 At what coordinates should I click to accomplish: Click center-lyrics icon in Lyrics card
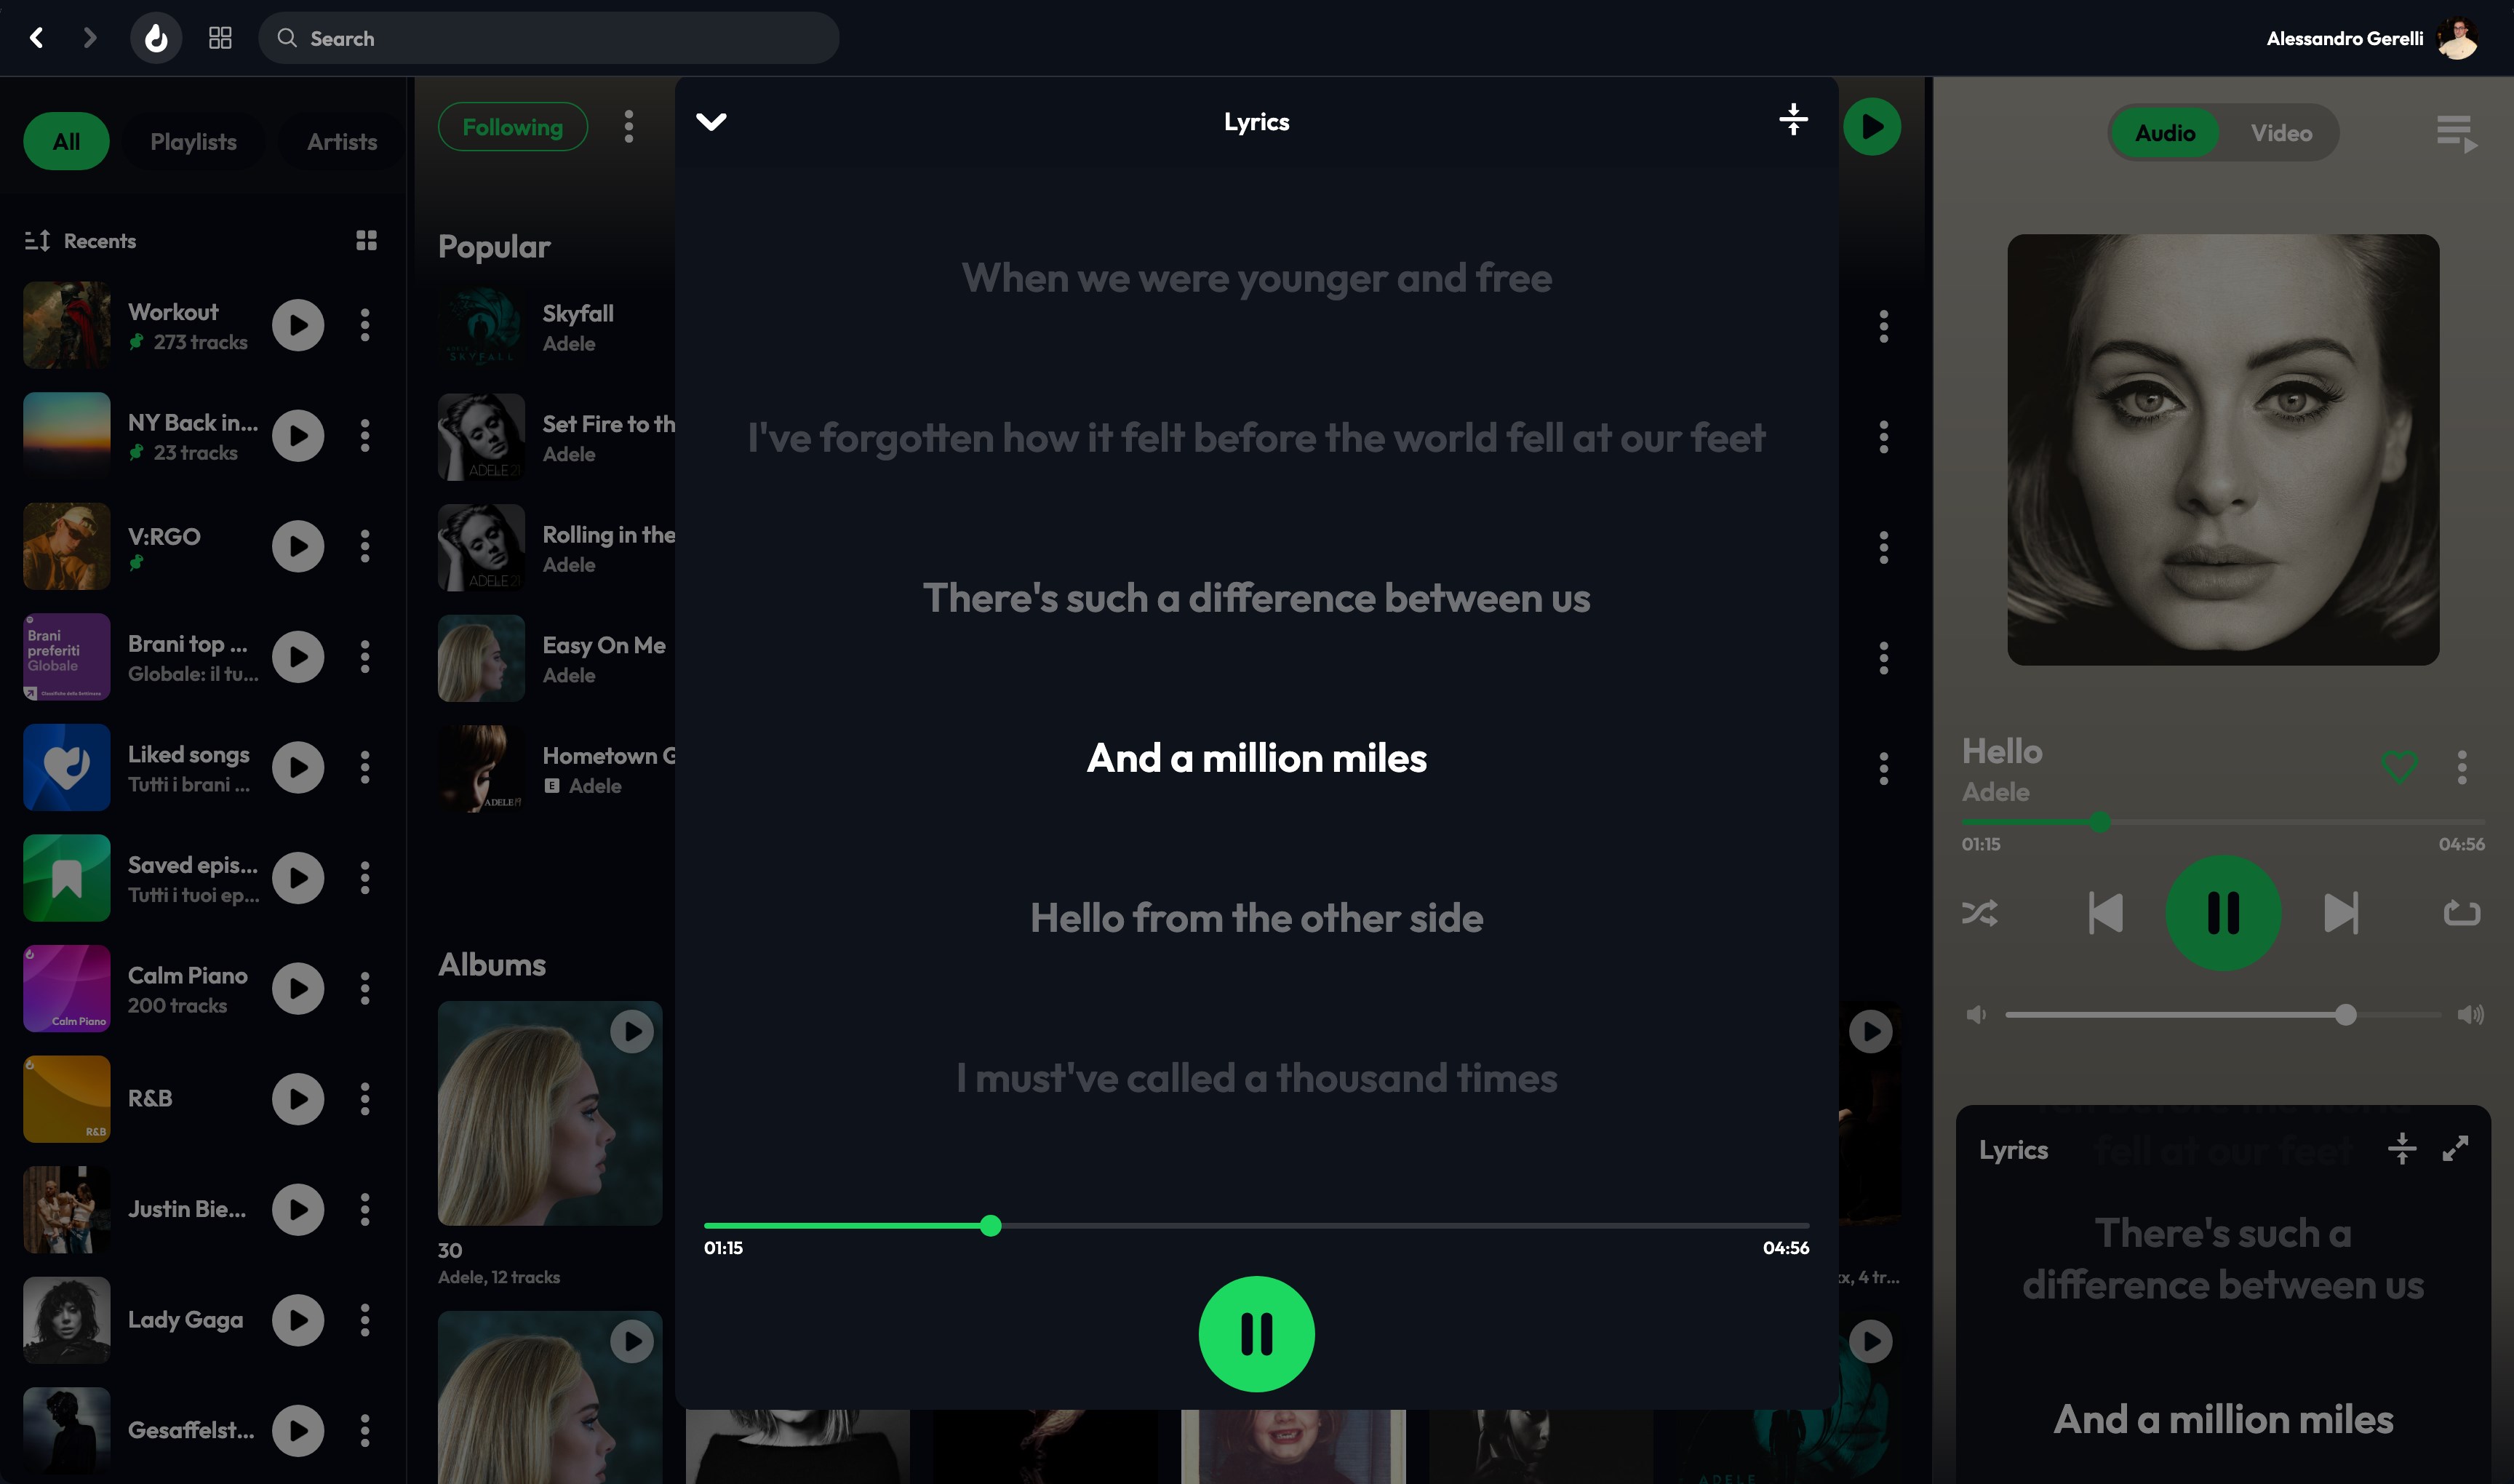(x=2401, y=1148)
